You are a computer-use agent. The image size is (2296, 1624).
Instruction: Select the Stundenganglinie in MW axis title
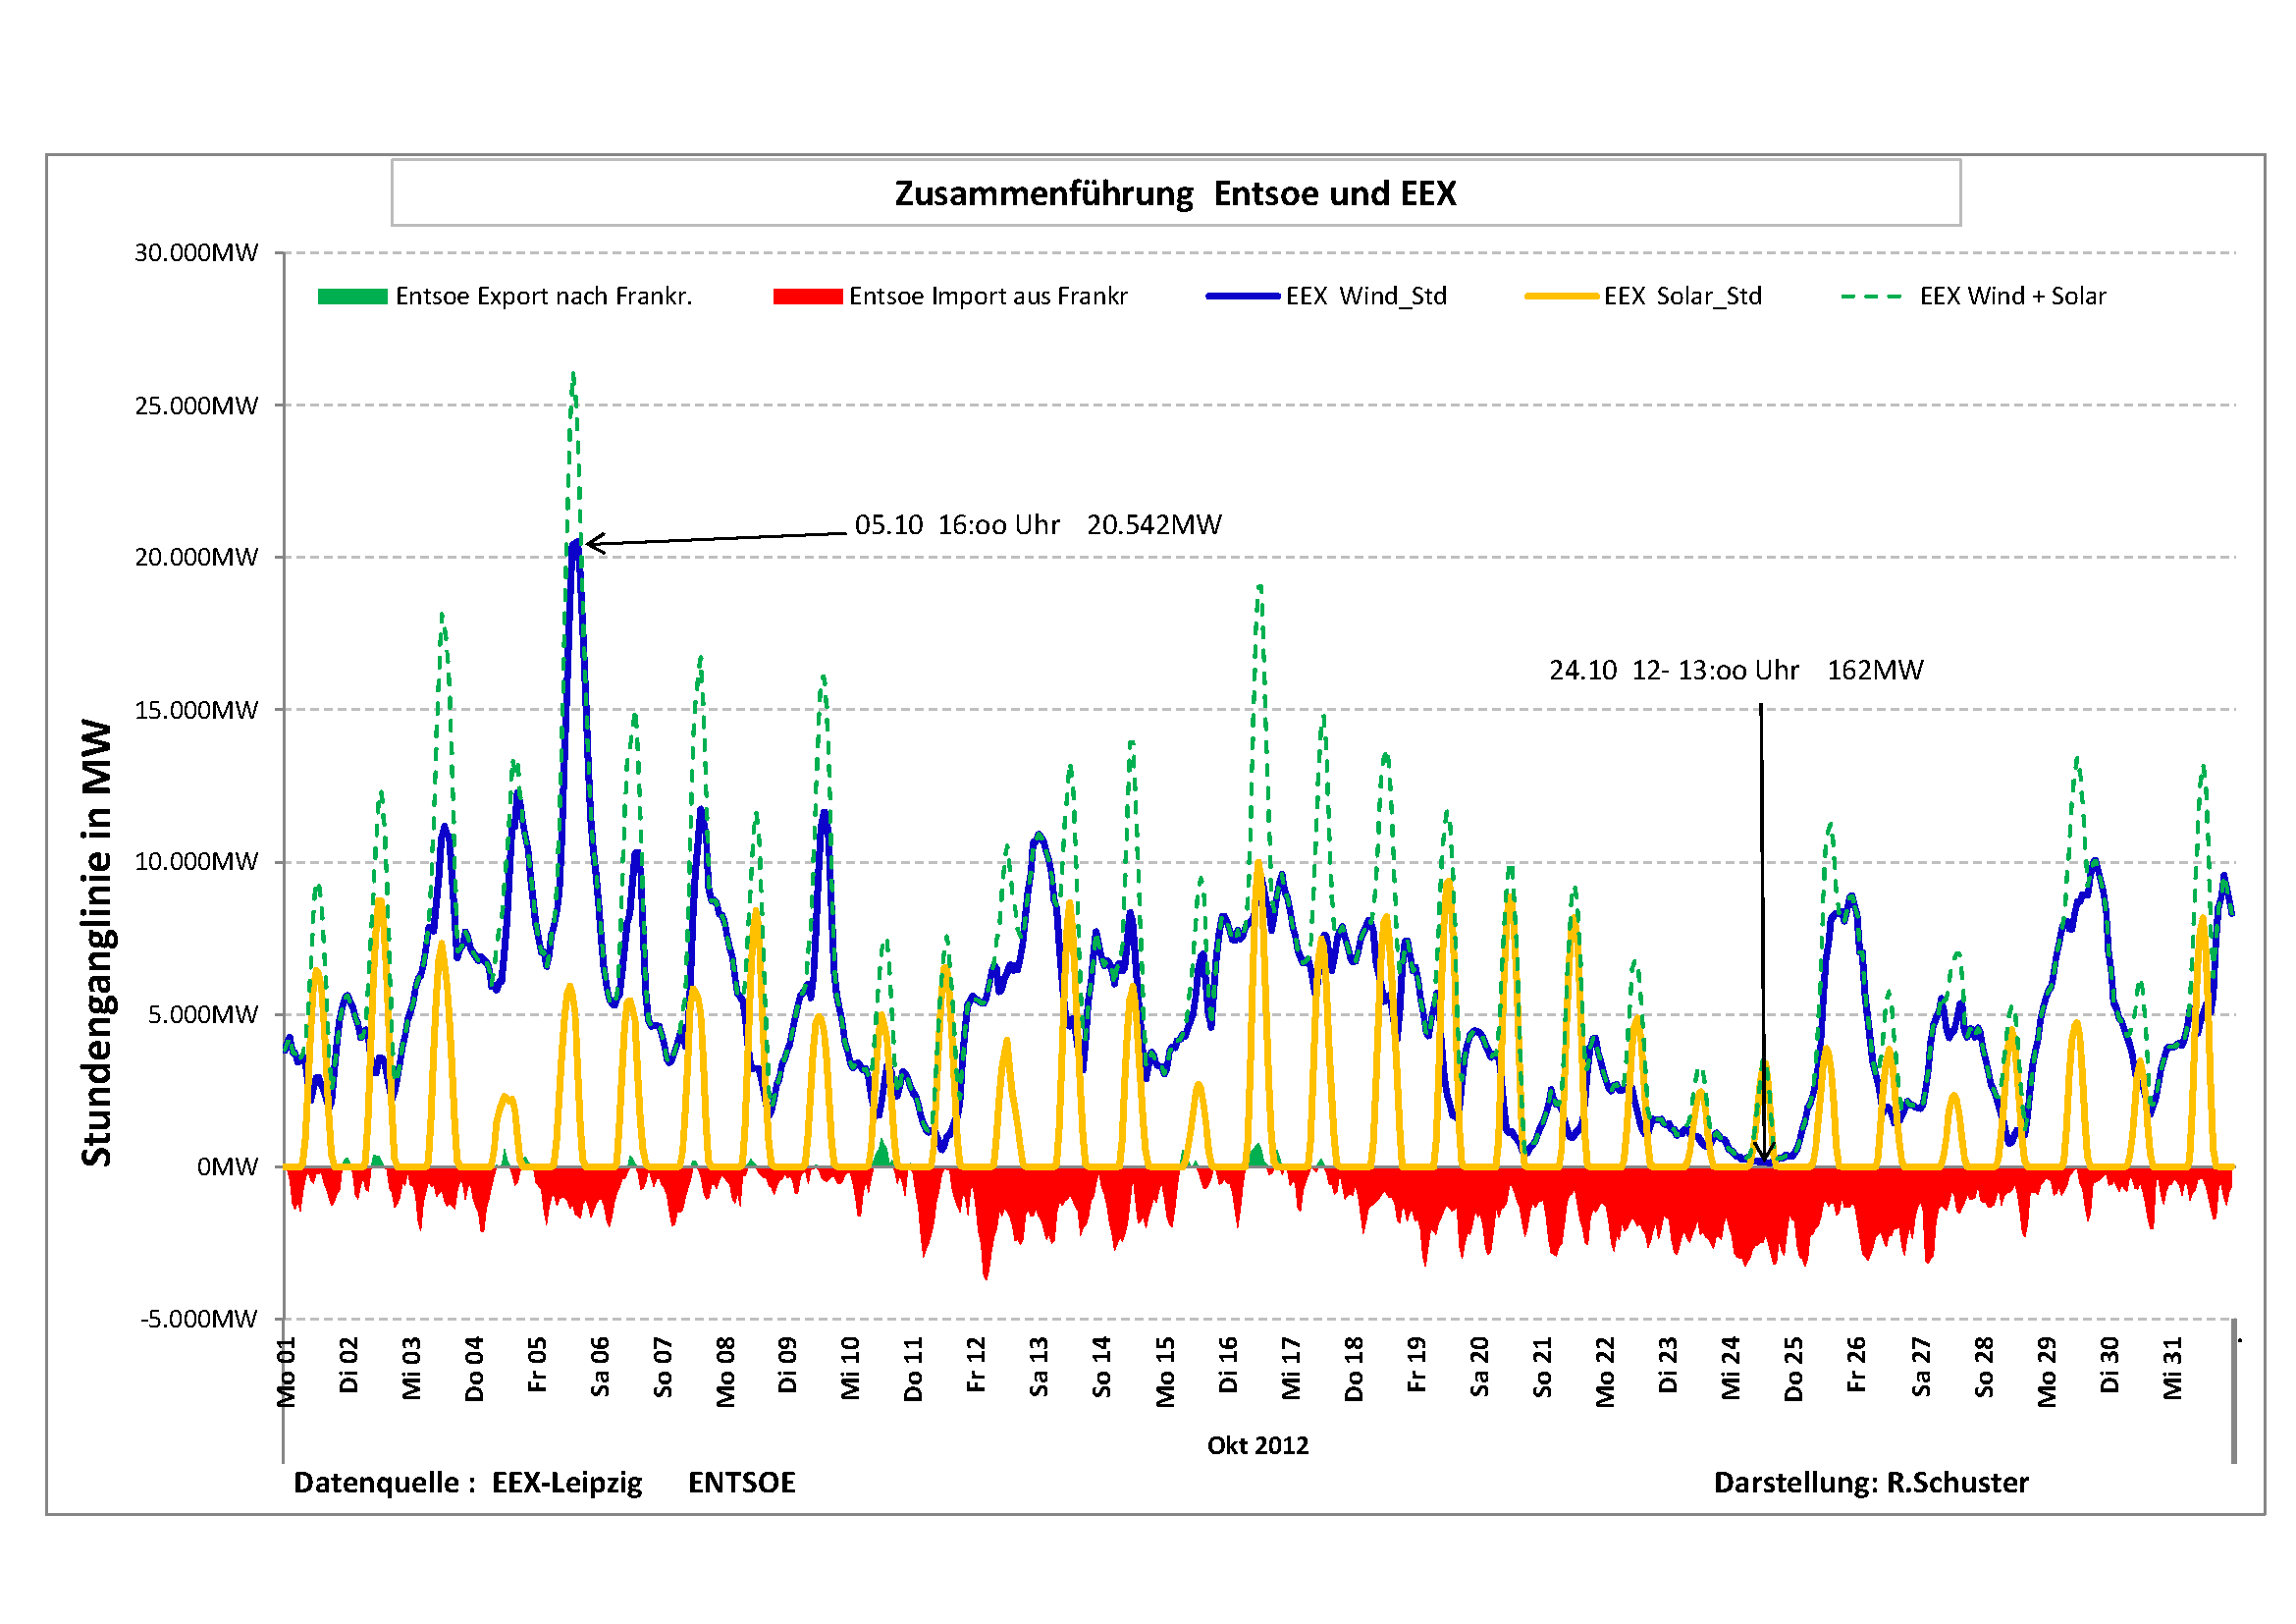(x=97, y=942)
